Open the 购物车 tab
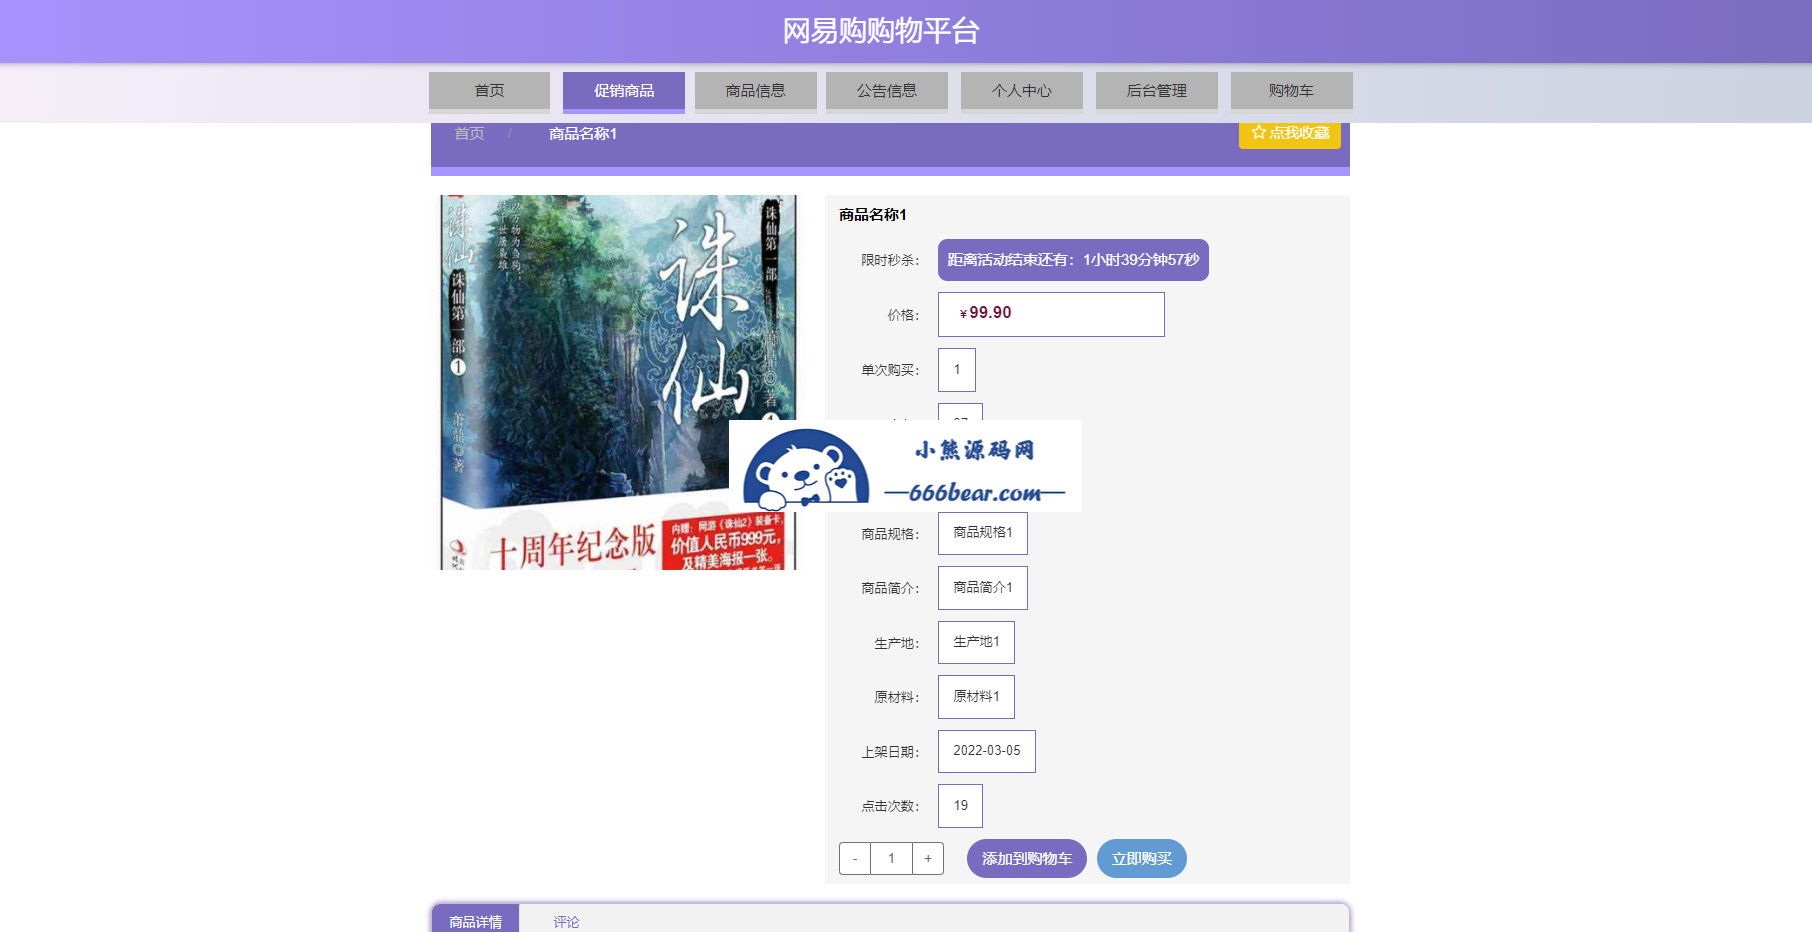 click(1292, 91)
